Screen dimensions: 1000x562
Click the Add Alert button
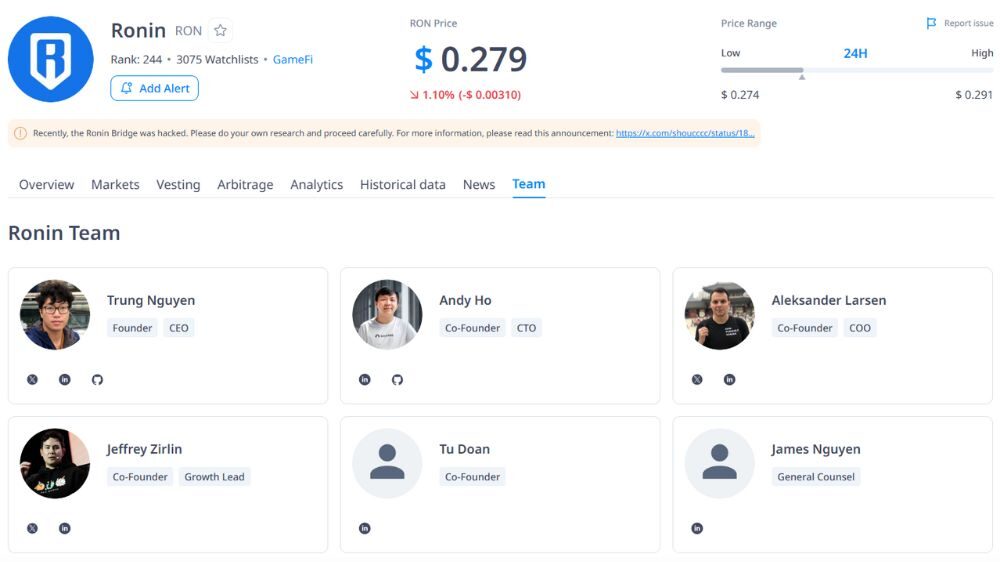[155, 88]
